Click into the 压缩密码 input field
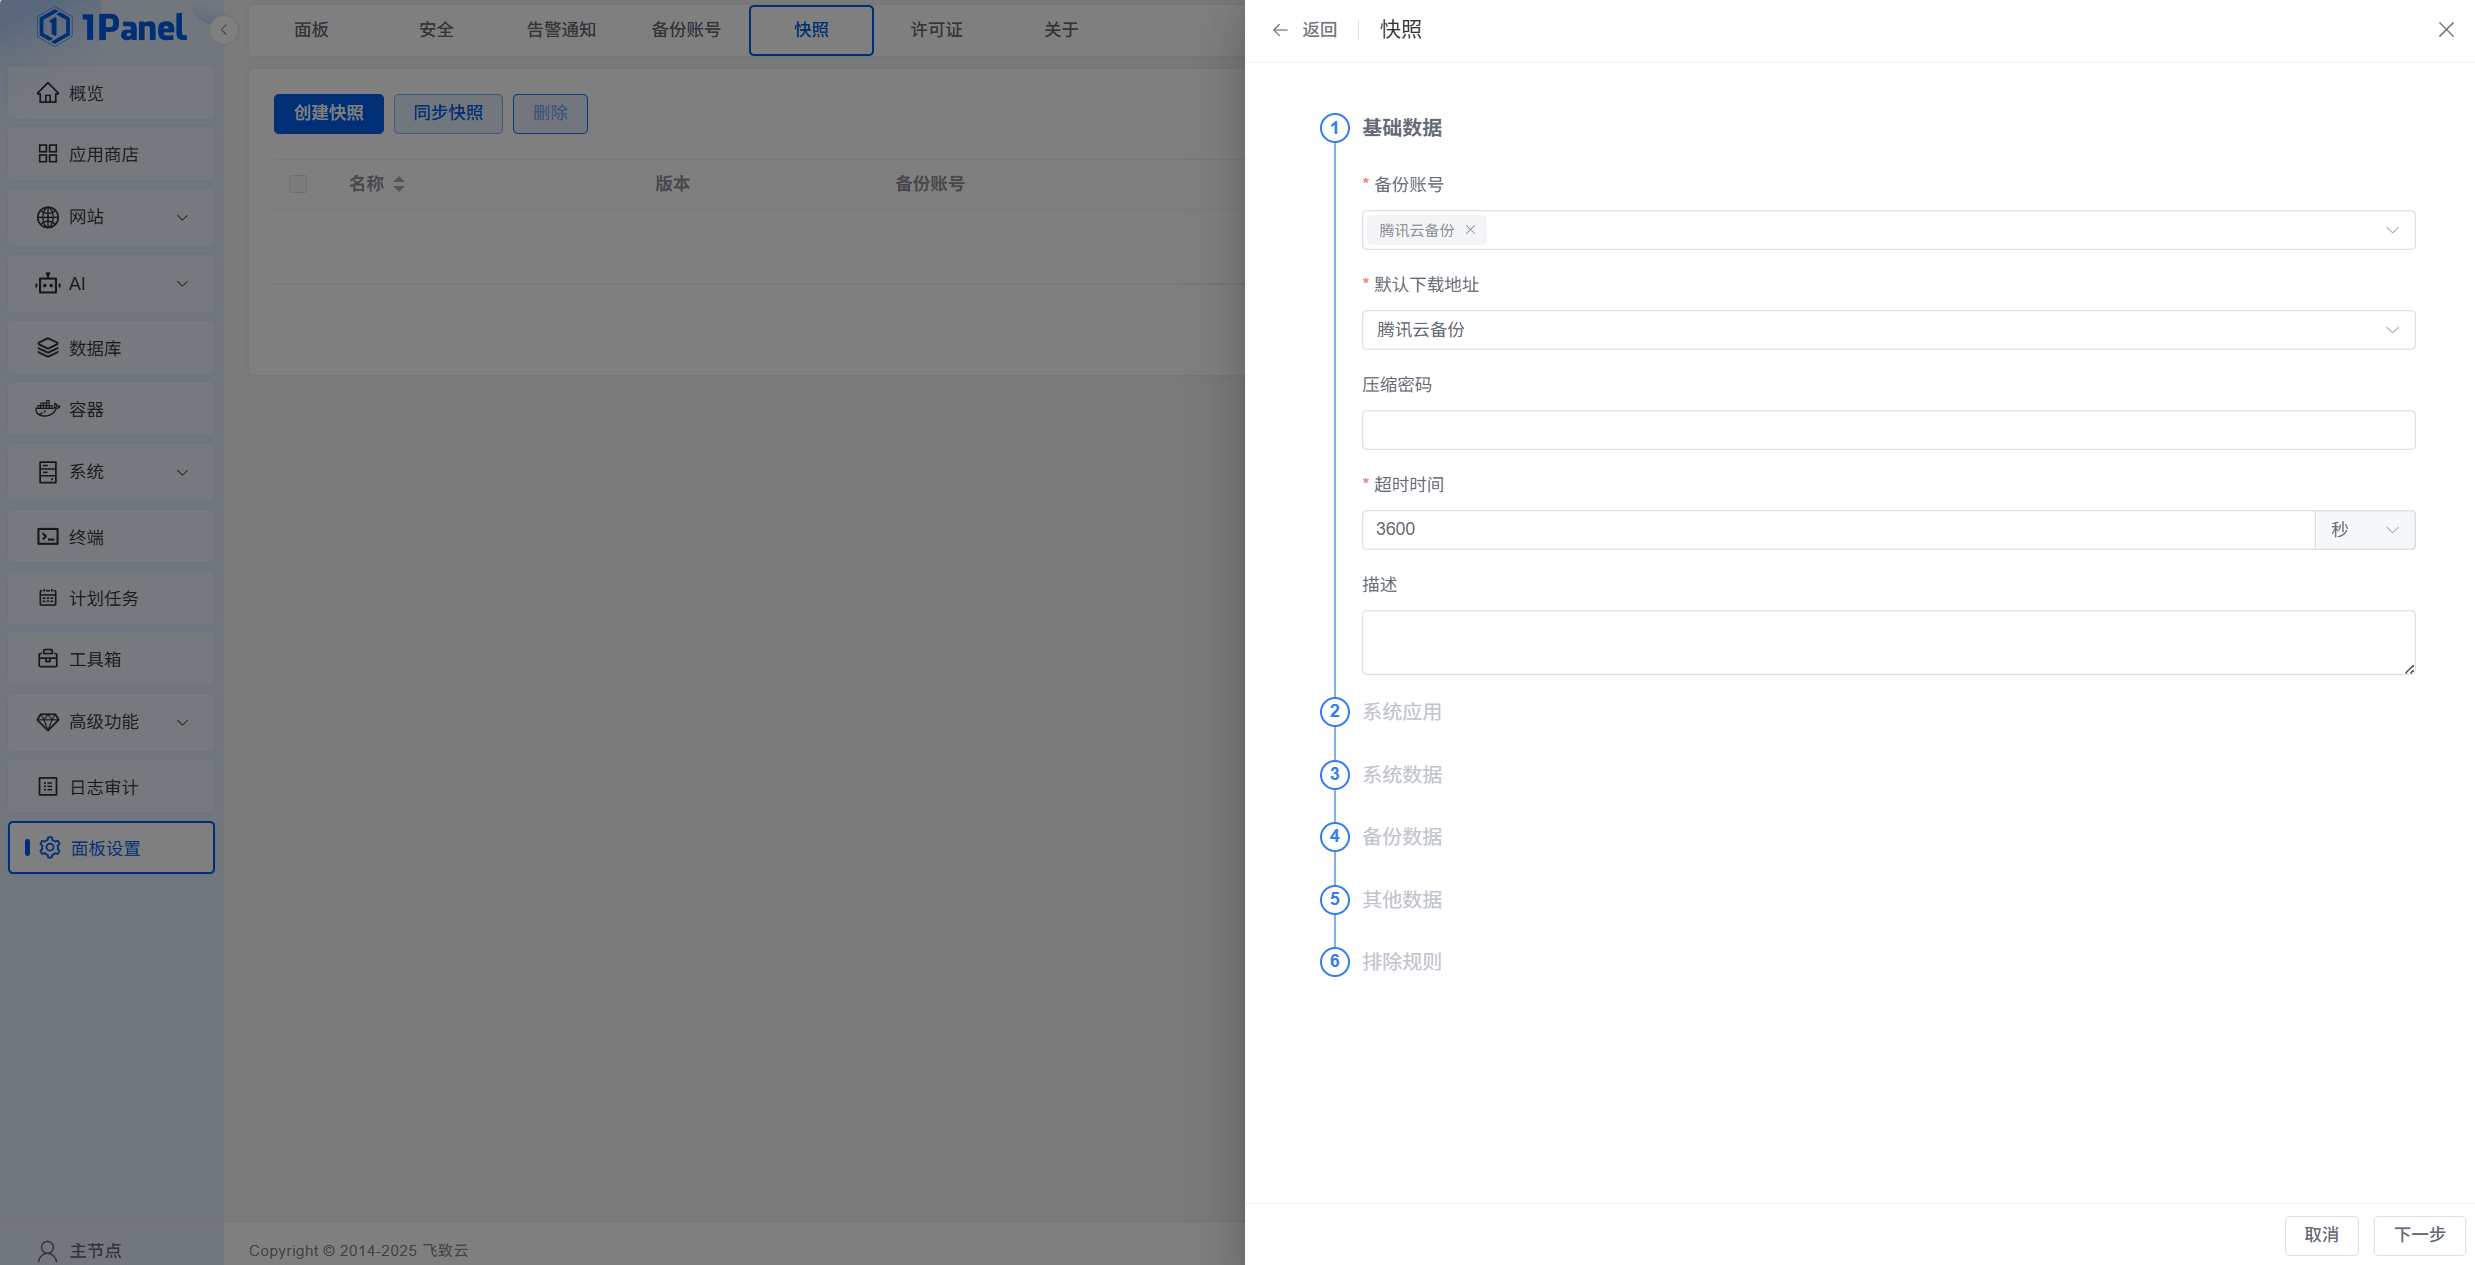The image size is (2475, 1265). pyautogui.click(x=1887, y=430)
